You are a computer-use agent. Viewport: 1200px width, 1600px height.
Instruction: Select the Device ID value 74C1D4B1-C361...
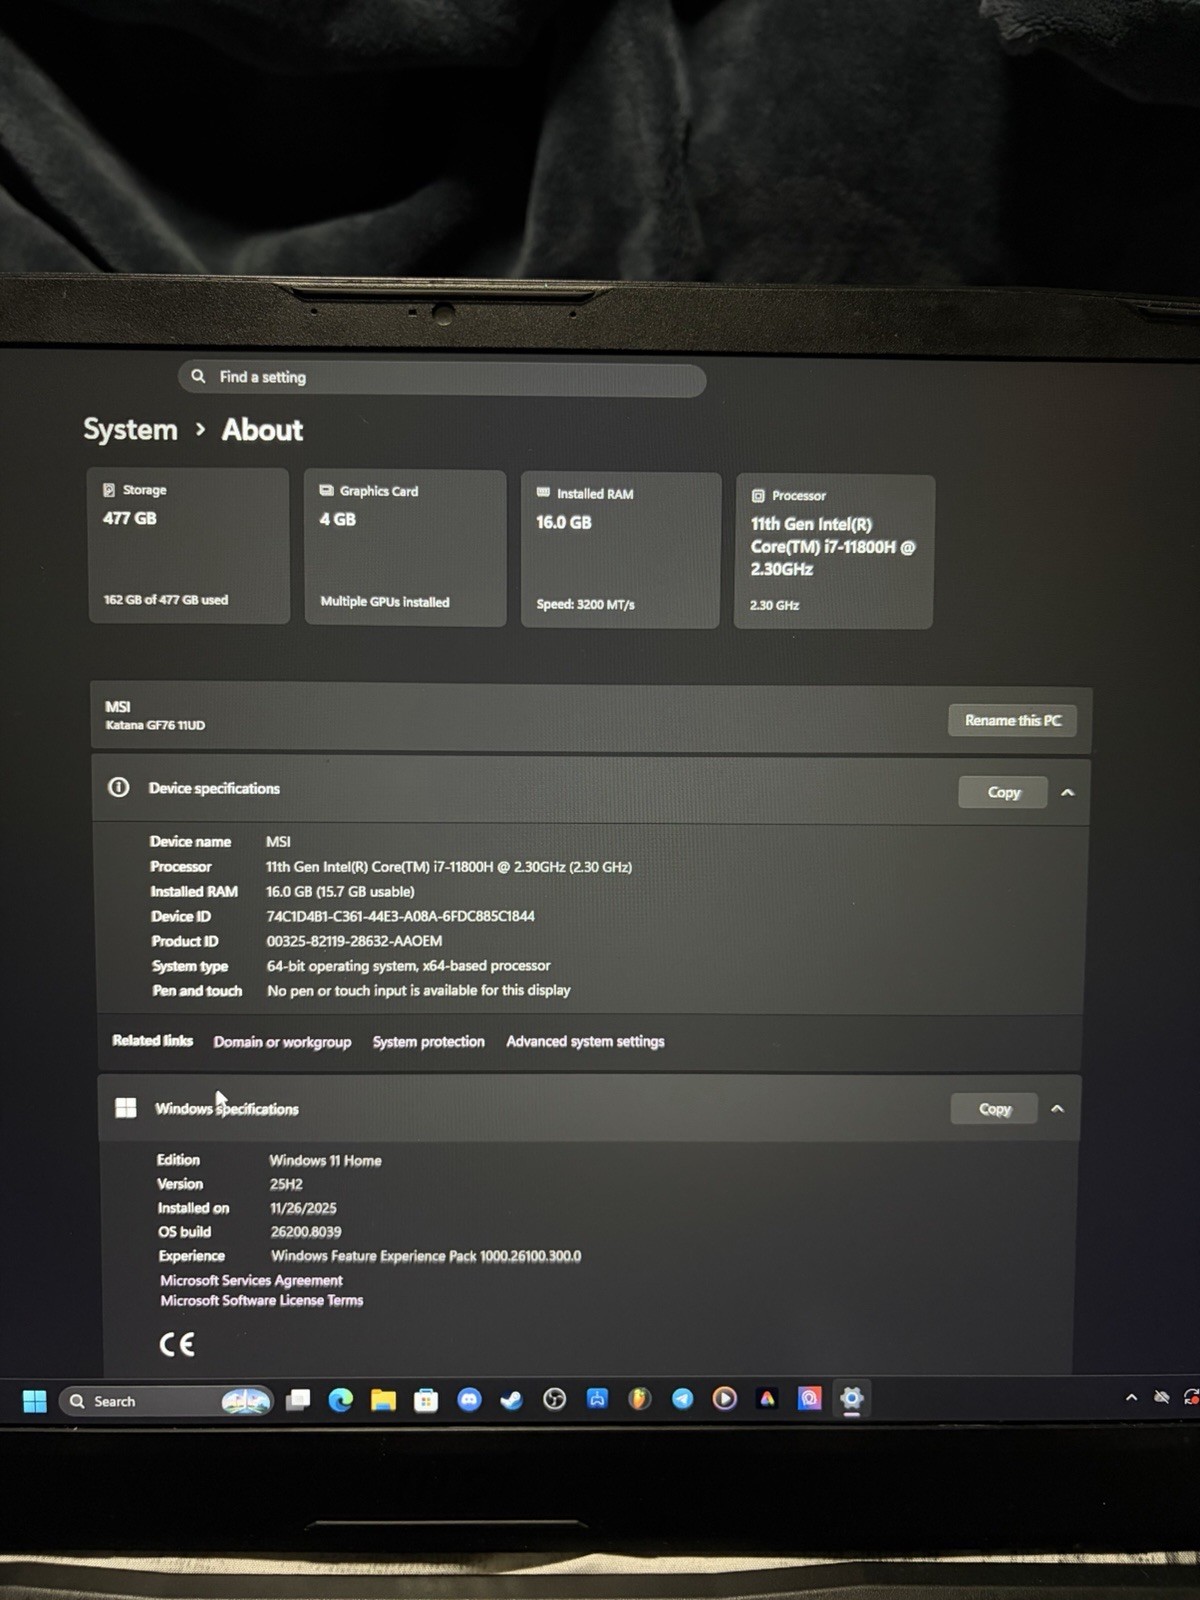pyautogui.click(x=400, y=916)
